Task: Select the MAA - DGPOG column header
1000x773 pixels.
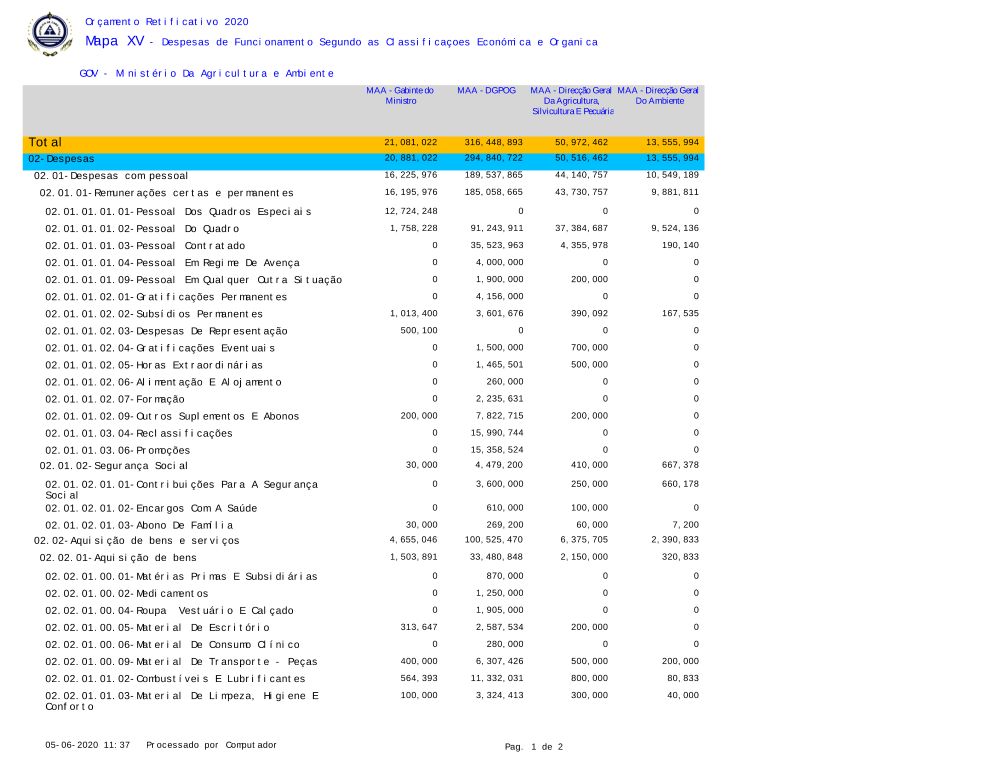Action: click(x=486, y=90)
